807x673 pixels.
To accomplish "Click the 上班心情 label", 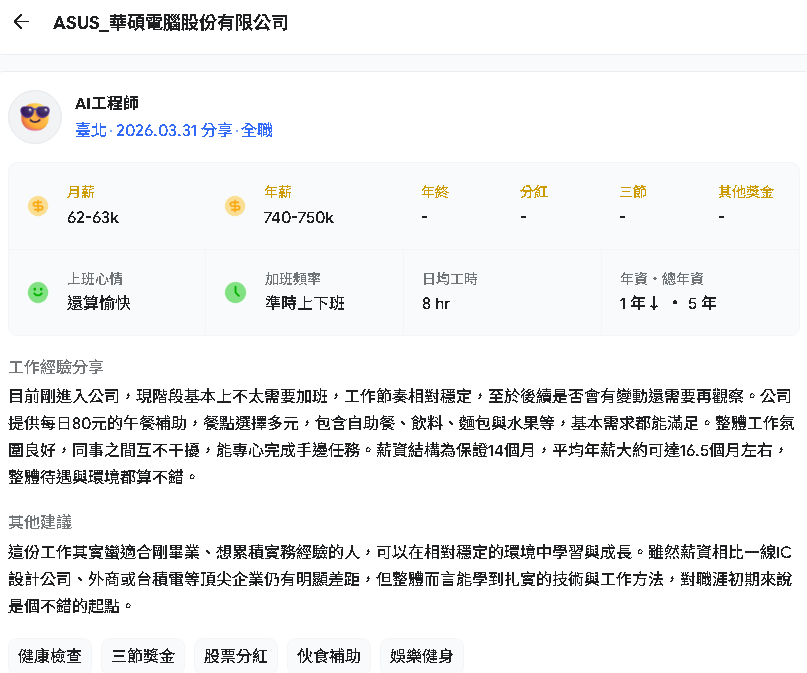I will [x=95, y=279].
